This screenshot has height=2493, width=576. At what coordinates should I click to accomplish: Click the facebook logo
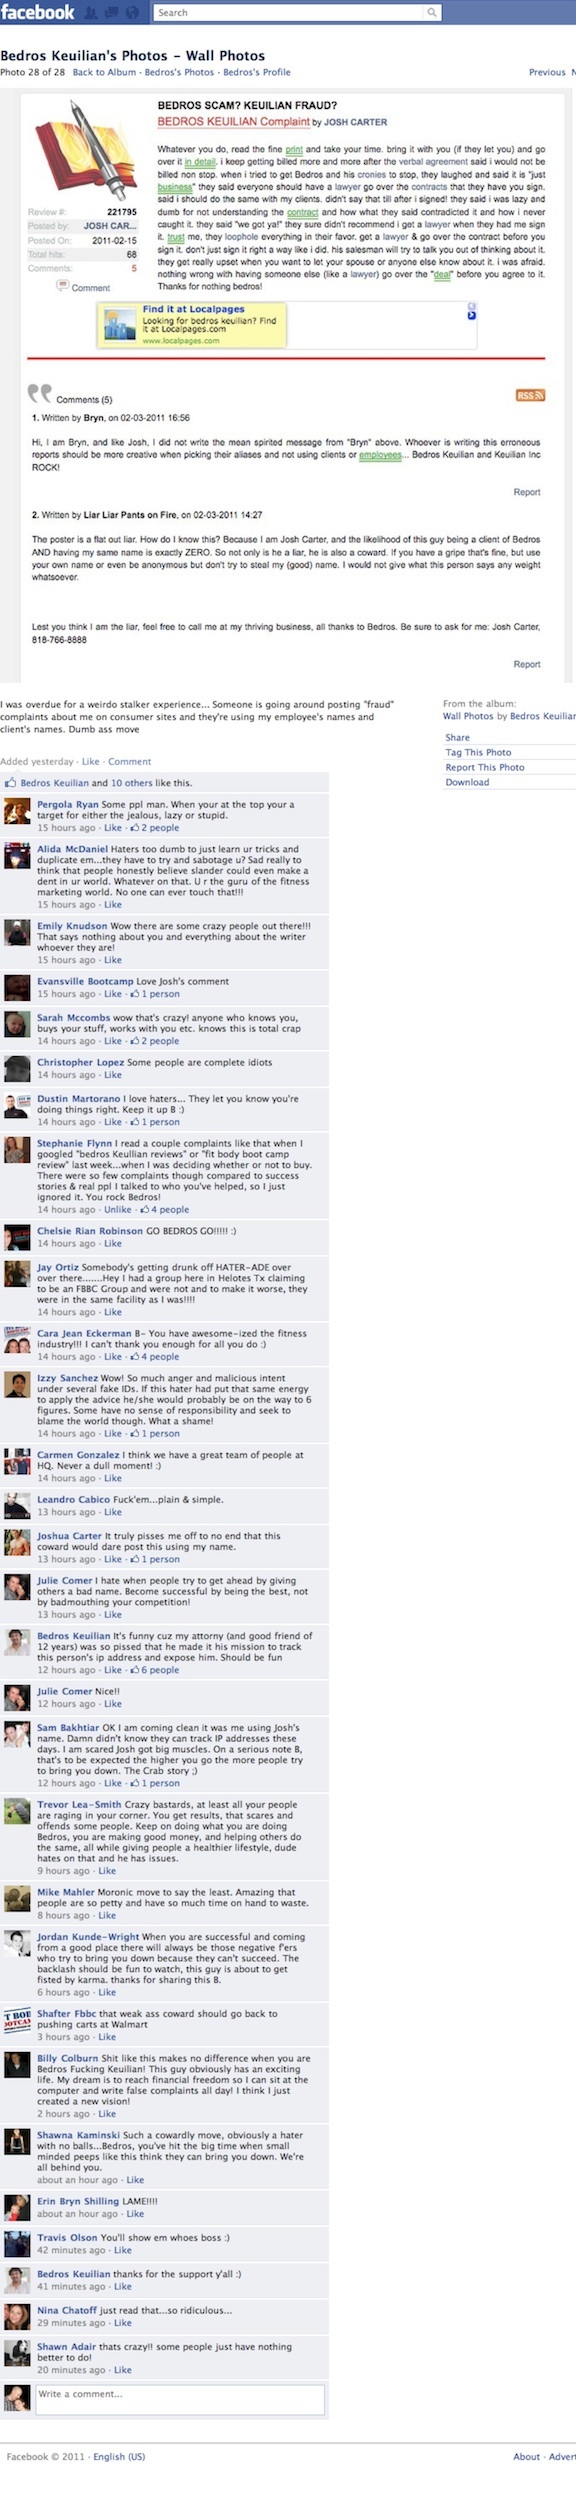tap(37, 12)
